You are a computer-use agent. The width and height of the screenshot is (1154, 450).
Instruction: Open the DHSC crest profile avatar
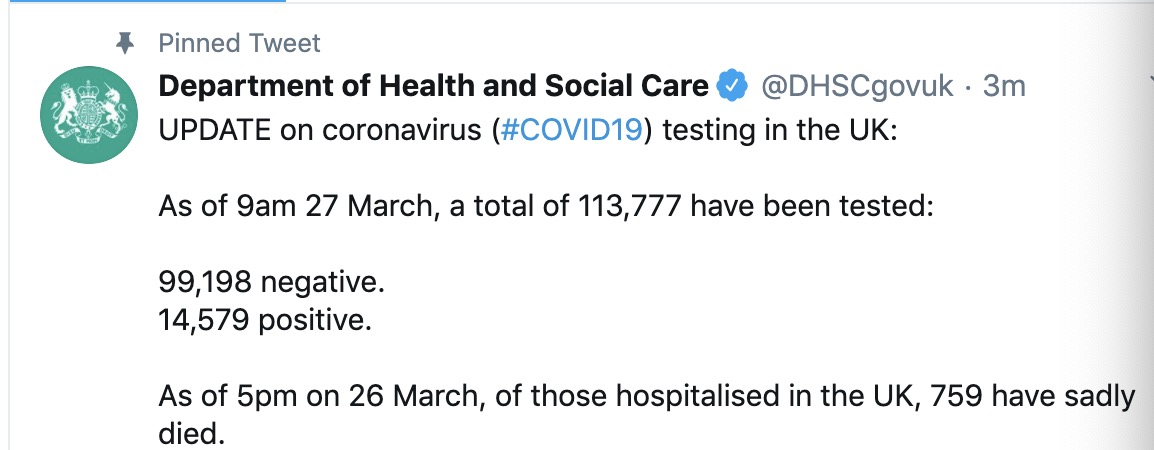click(x=88, y=114)
